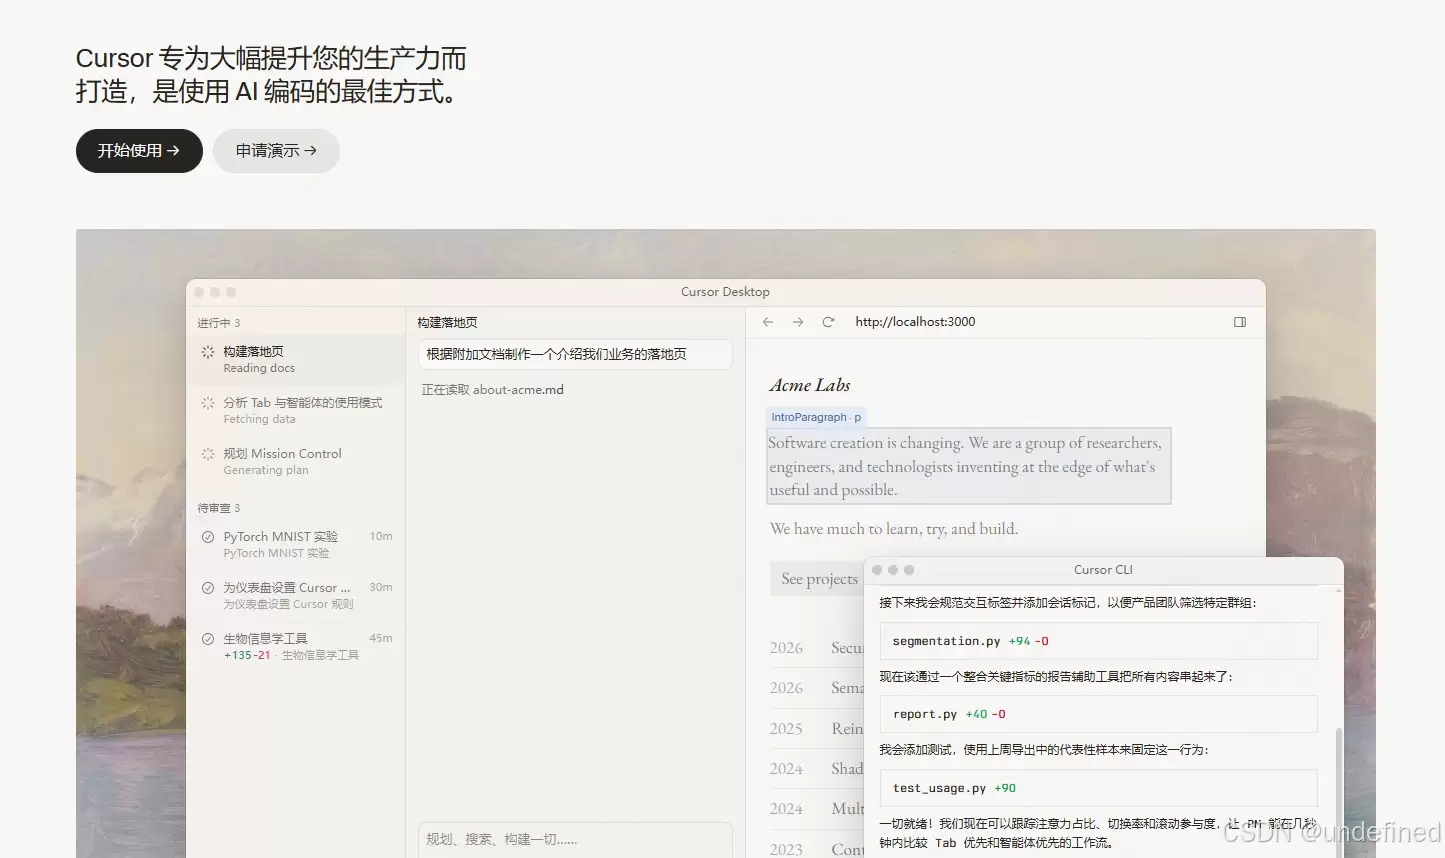1445x858 pixels.
Task: Click the spinner icon next to 分析 Tab task
Action: [208, 403]
